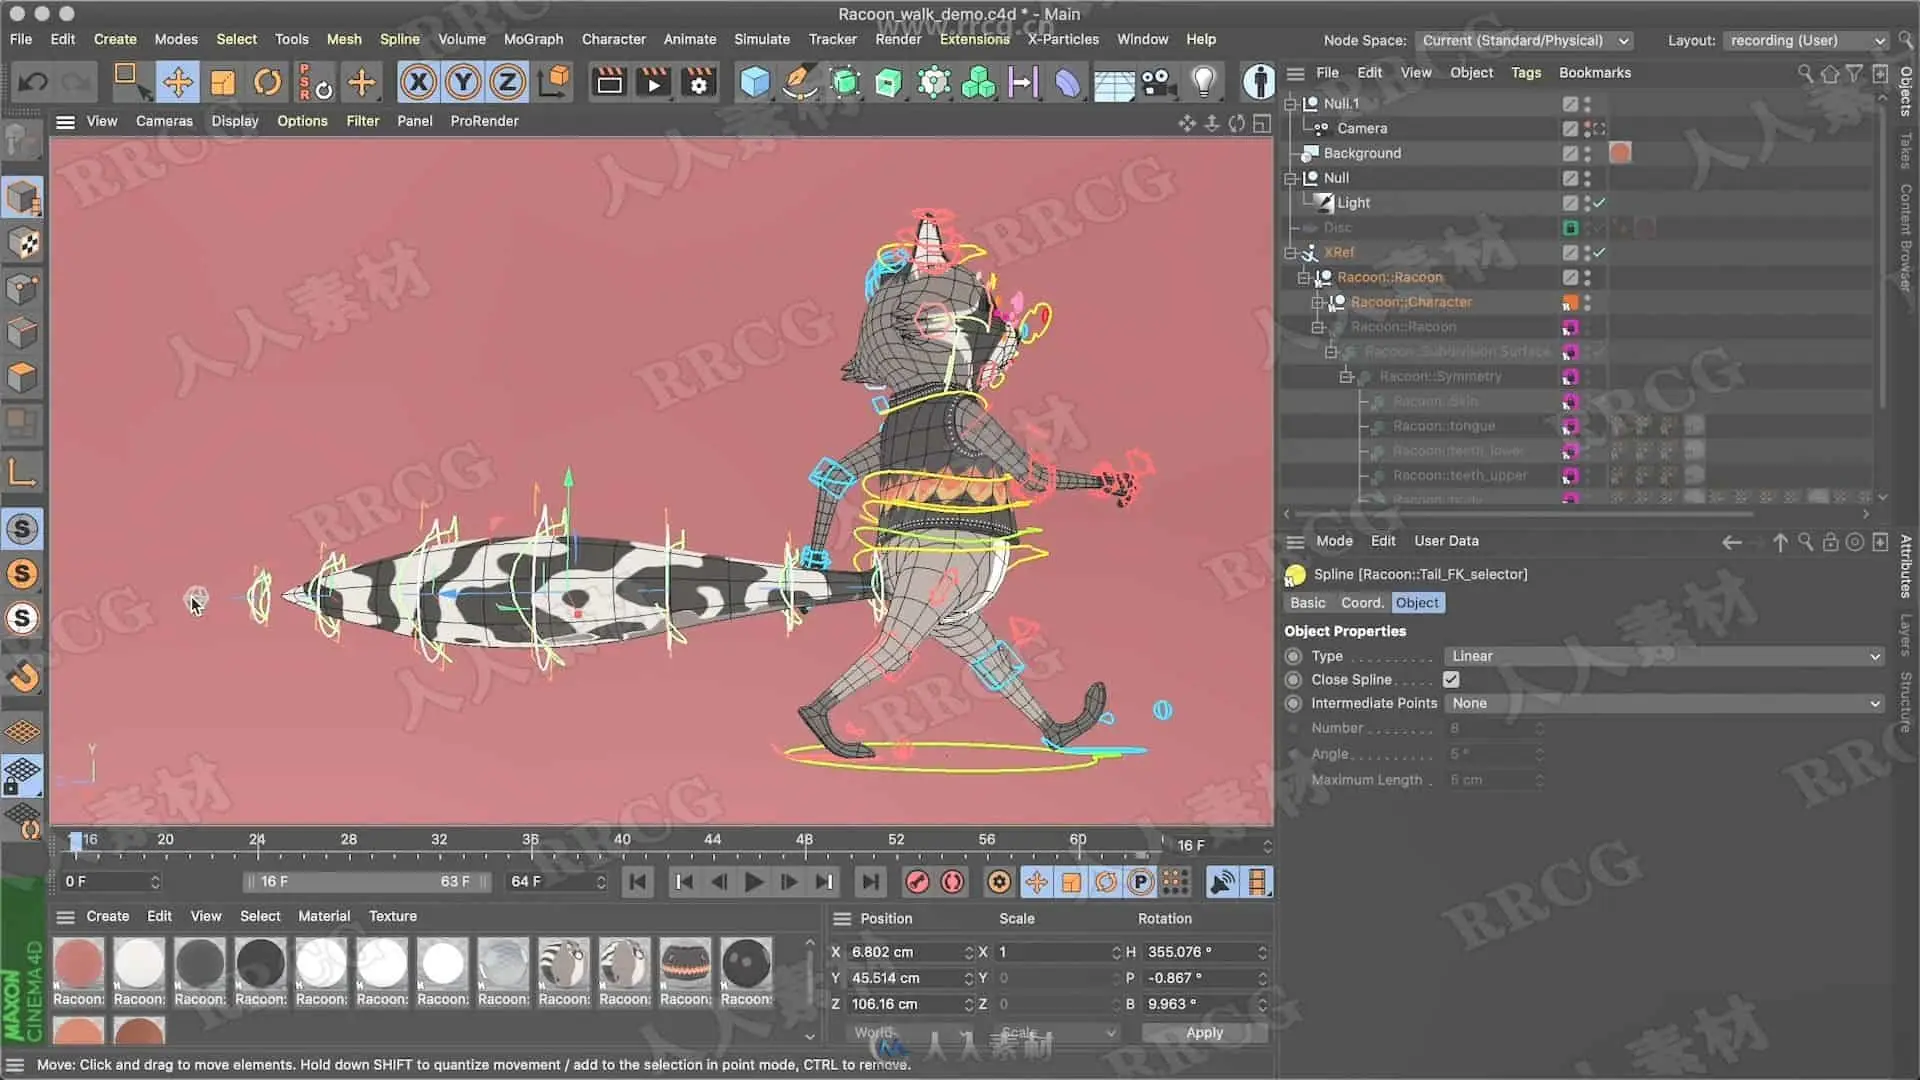This screenshot has height=1080, width=1920.
Task: Click the Undo arrow icon
Action: pyautogui.click(x=32, y=82)
